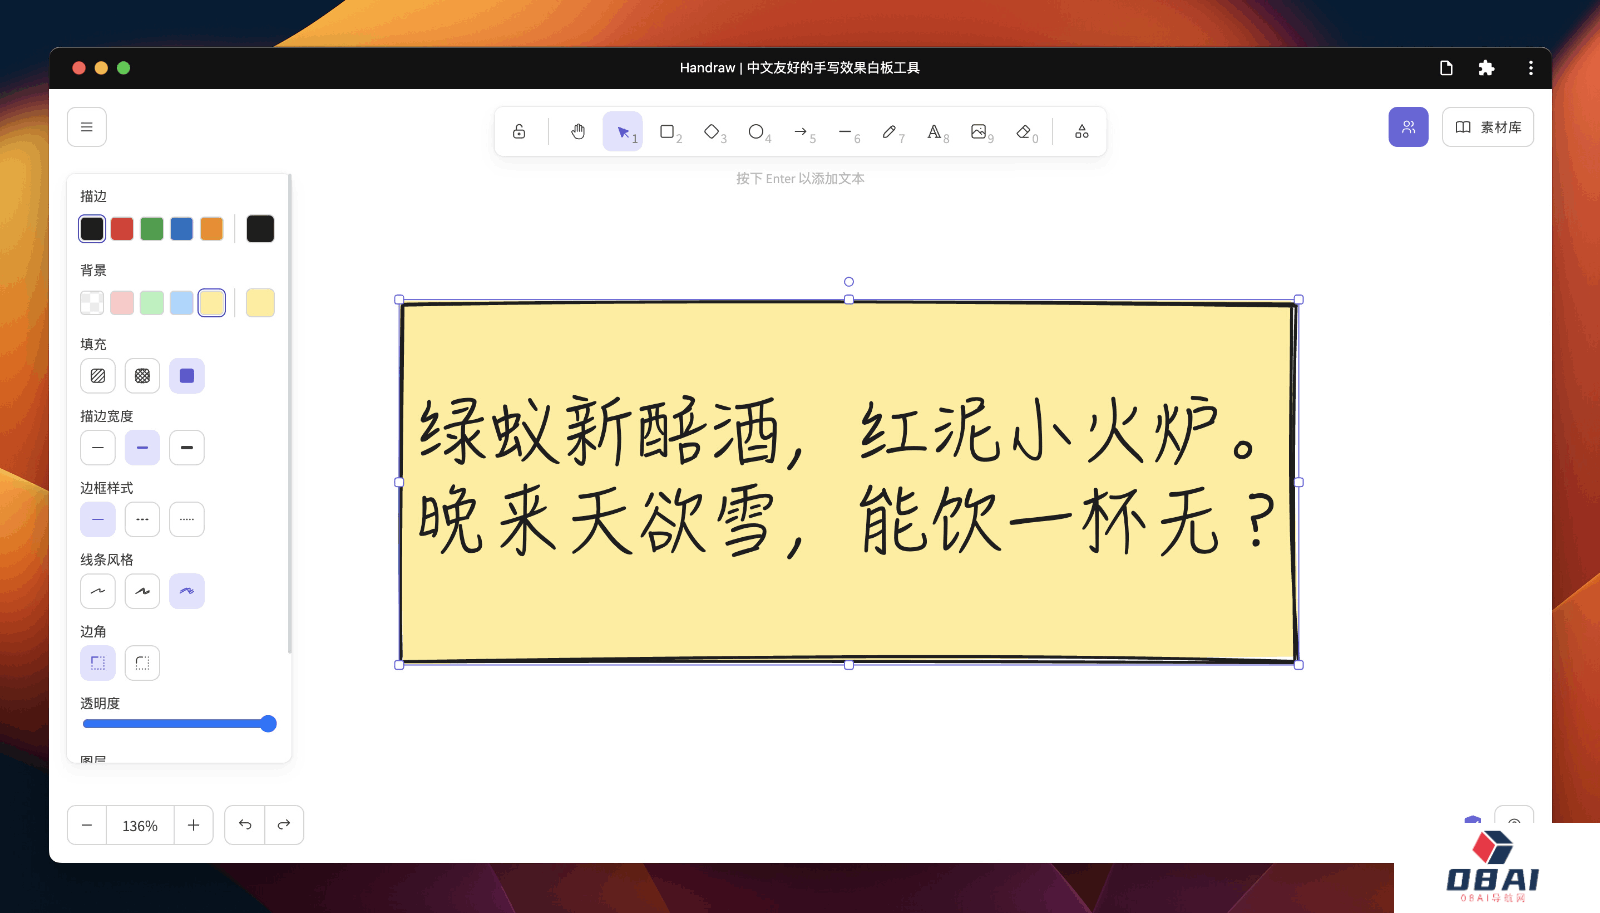Open the hamburger main menu
Image resolution: width=1600 pixels, height=913 pixels.
pyautogui.click(x=87, y=127)
